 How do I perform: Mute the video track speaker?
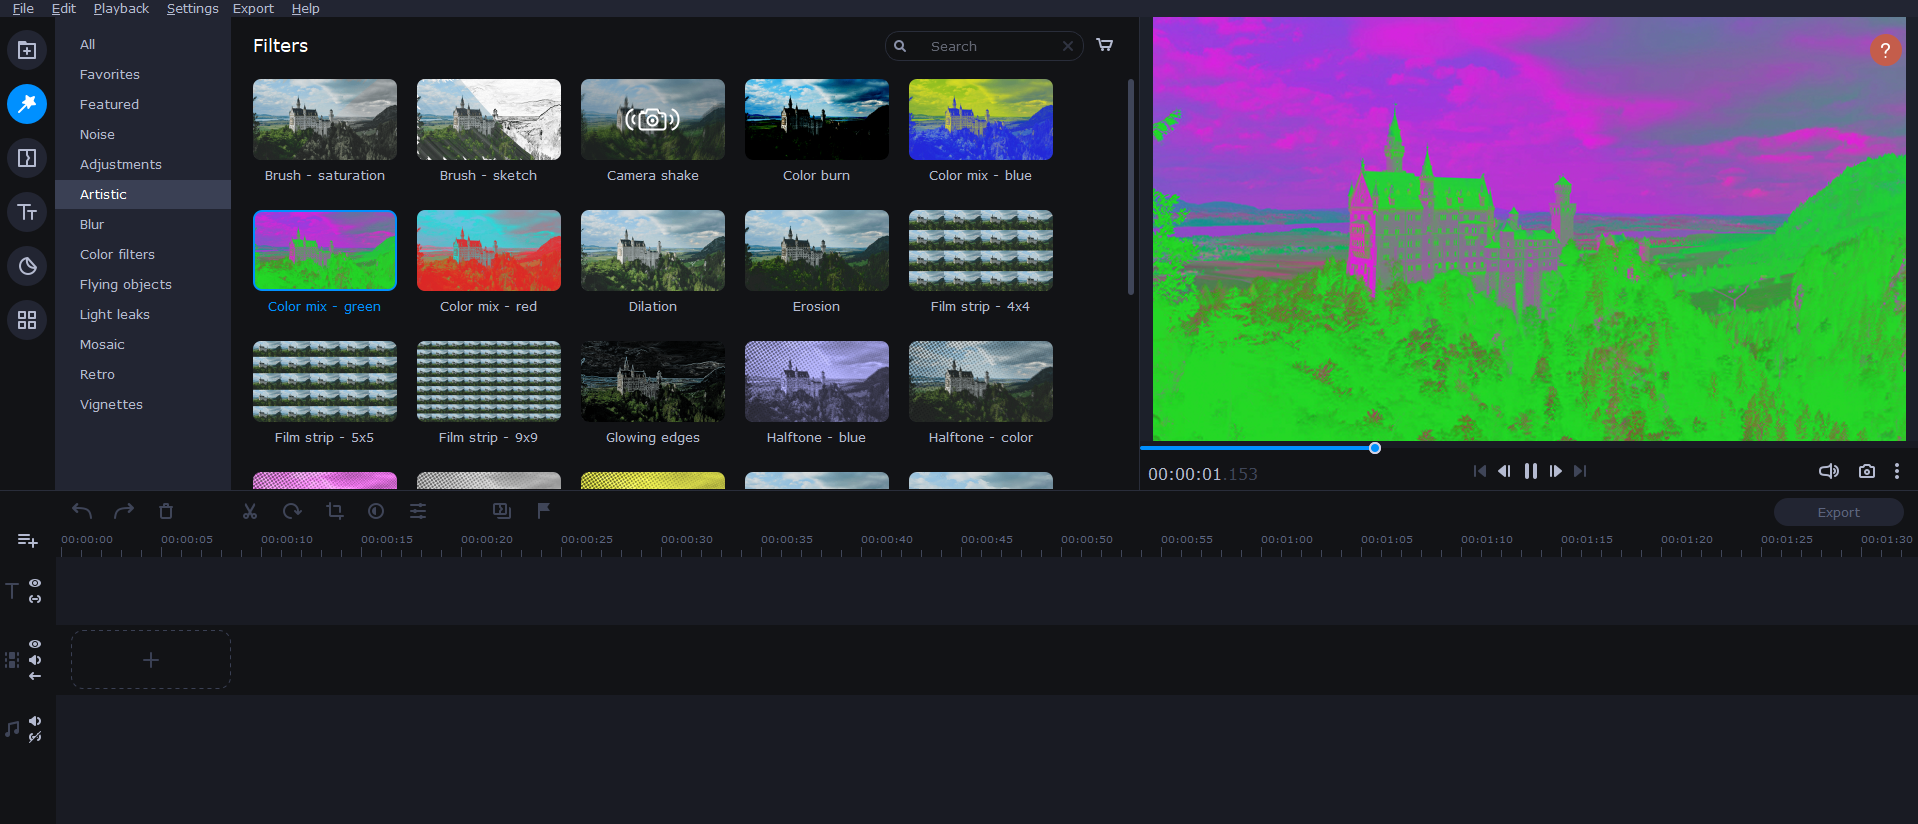point(35,660)
